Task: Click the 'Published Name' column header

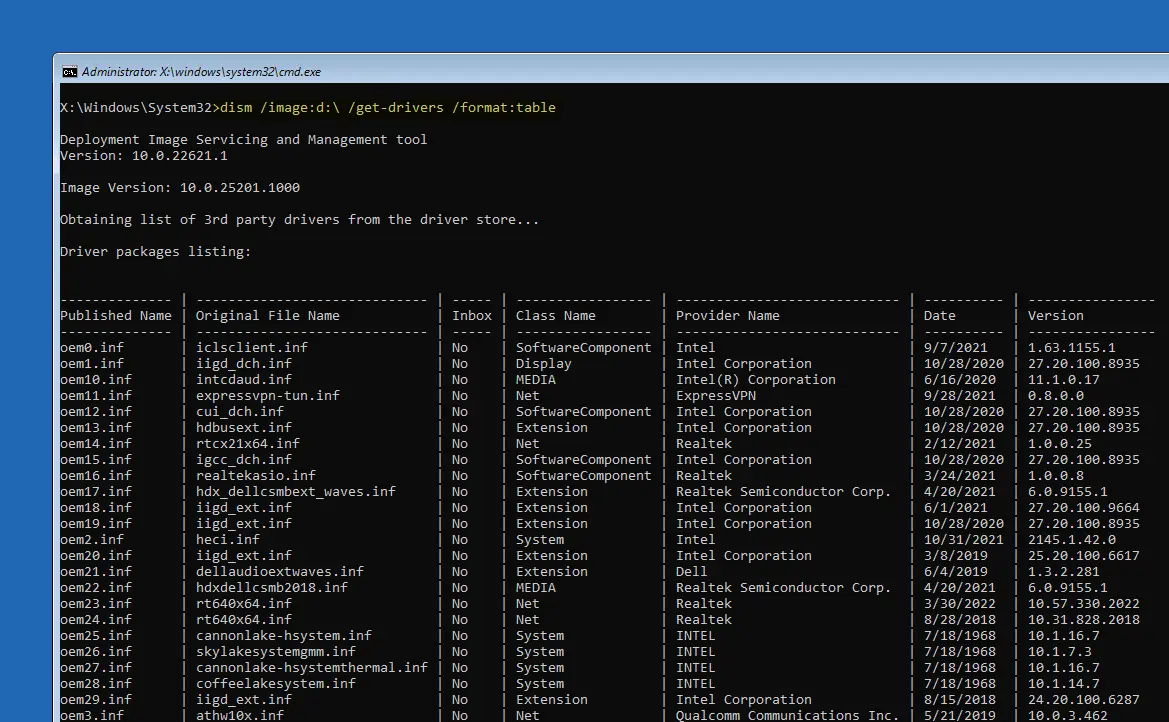Action: pos(116,316)
